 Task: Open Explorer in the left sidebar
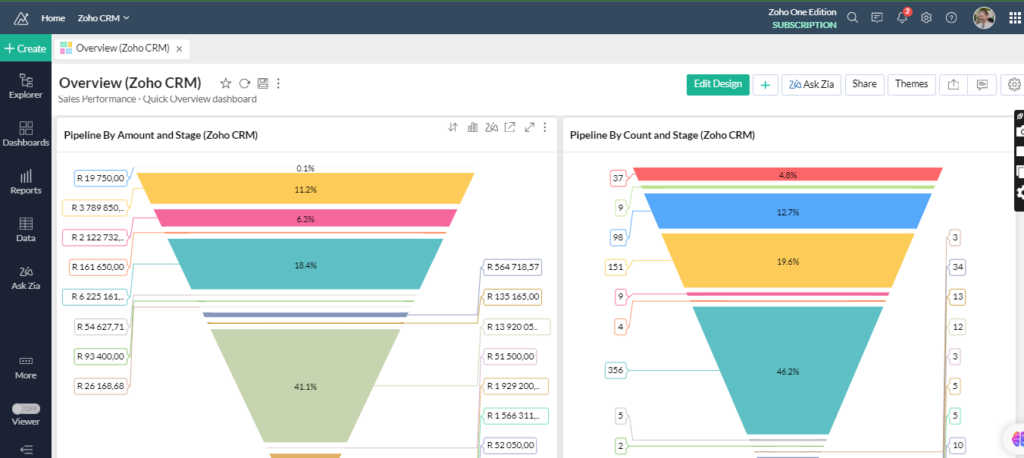coord(25,86)
